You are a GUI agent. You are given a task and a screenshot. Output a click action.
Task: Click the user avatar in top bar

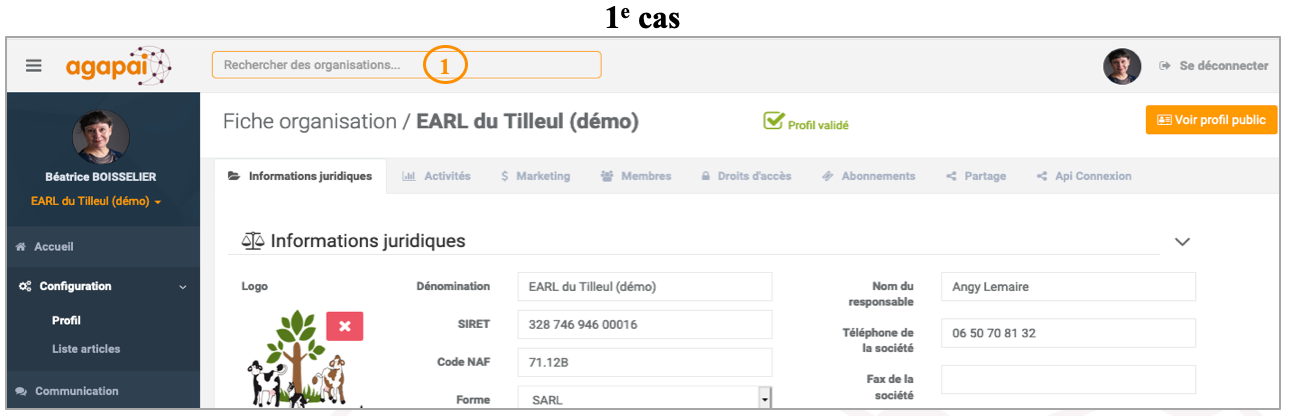[x=1122, y=66]
